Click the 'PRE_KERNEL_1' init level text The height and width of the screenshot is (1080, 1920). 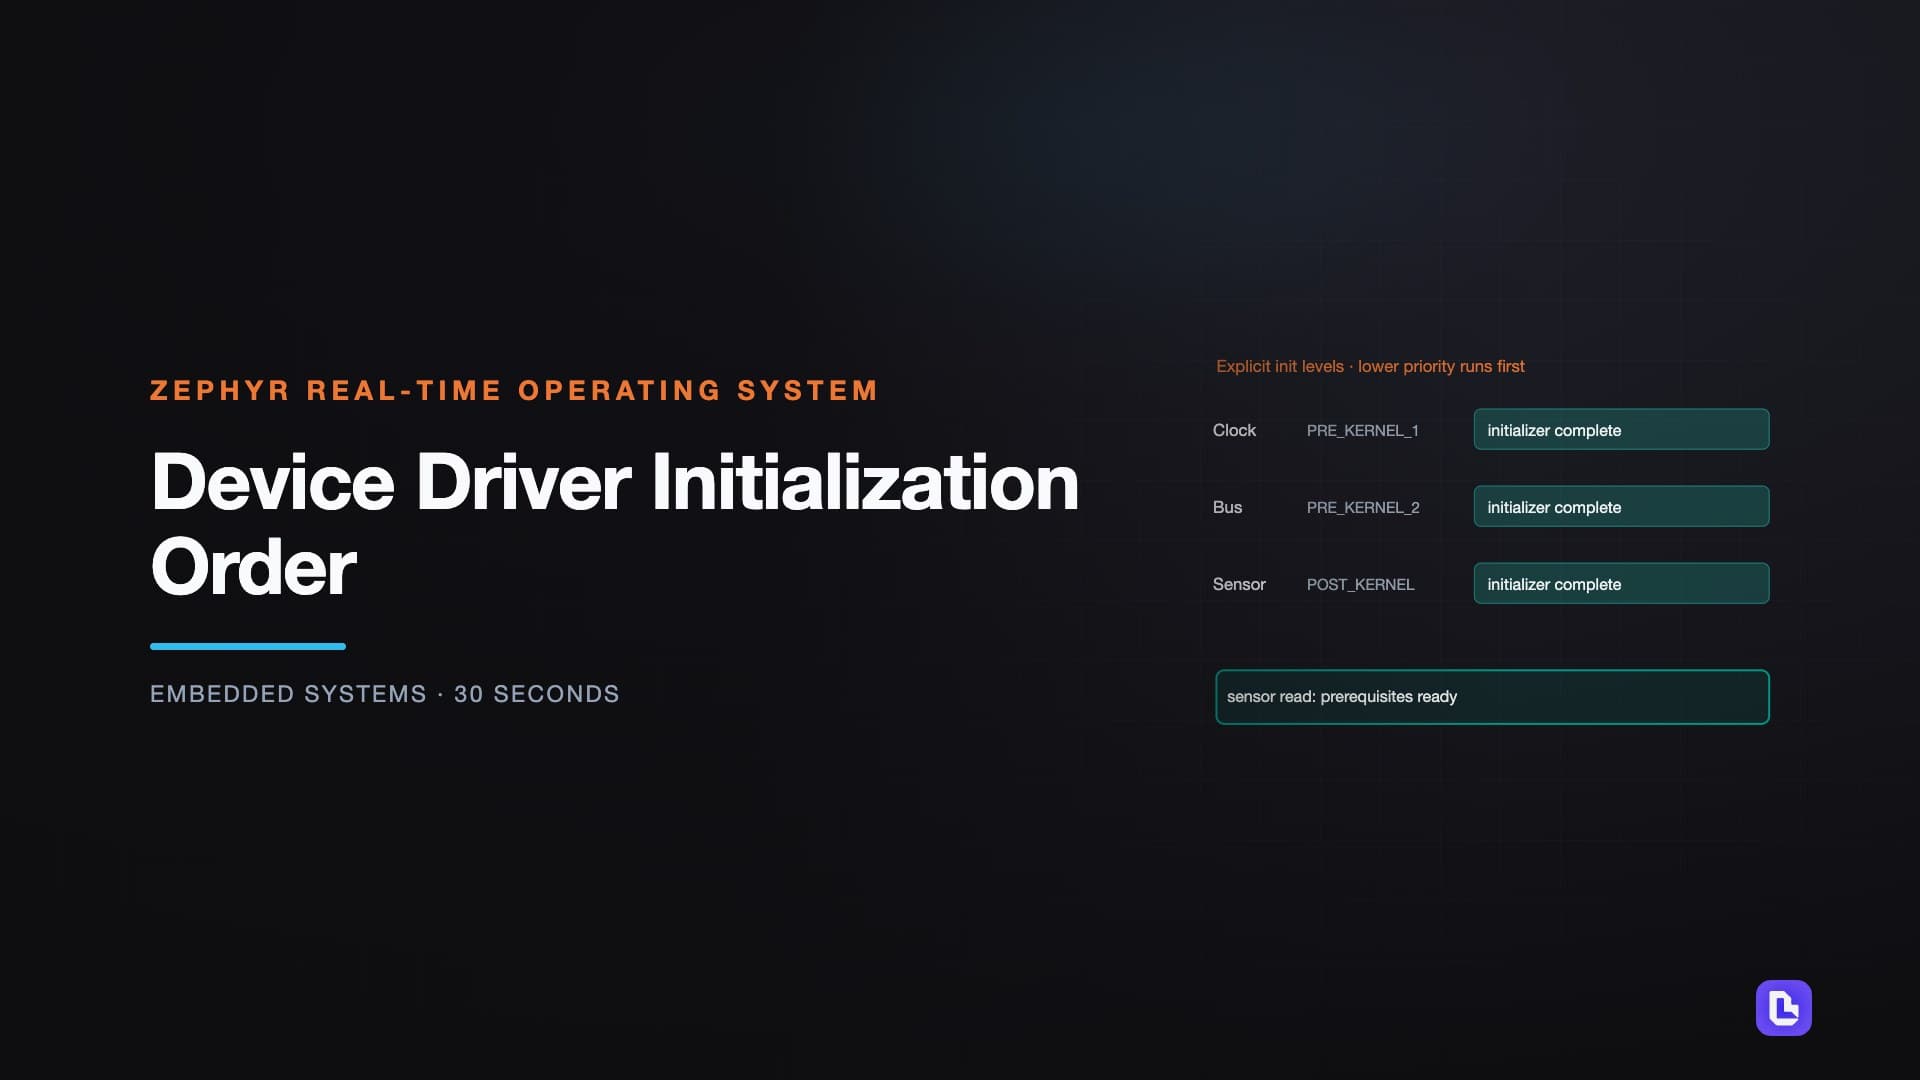(x=1362, y=430)
